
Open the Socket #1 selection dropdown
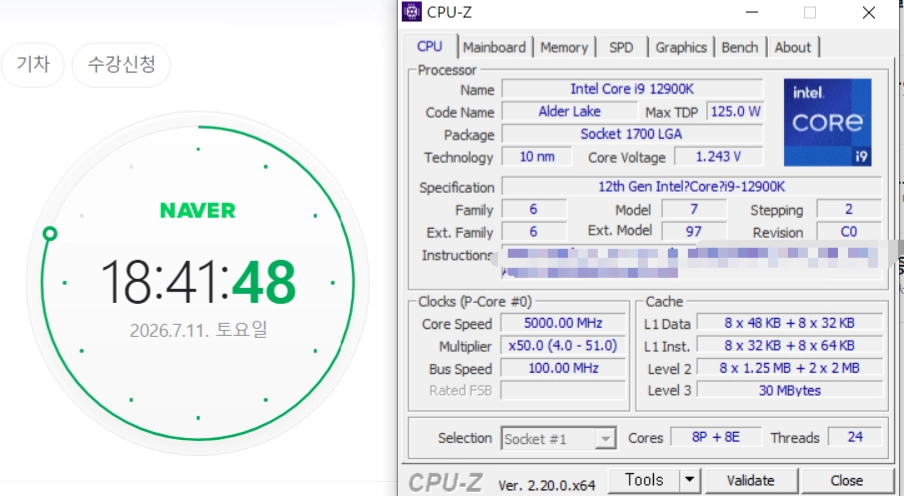pyautogui.click(x=558, y=439)
